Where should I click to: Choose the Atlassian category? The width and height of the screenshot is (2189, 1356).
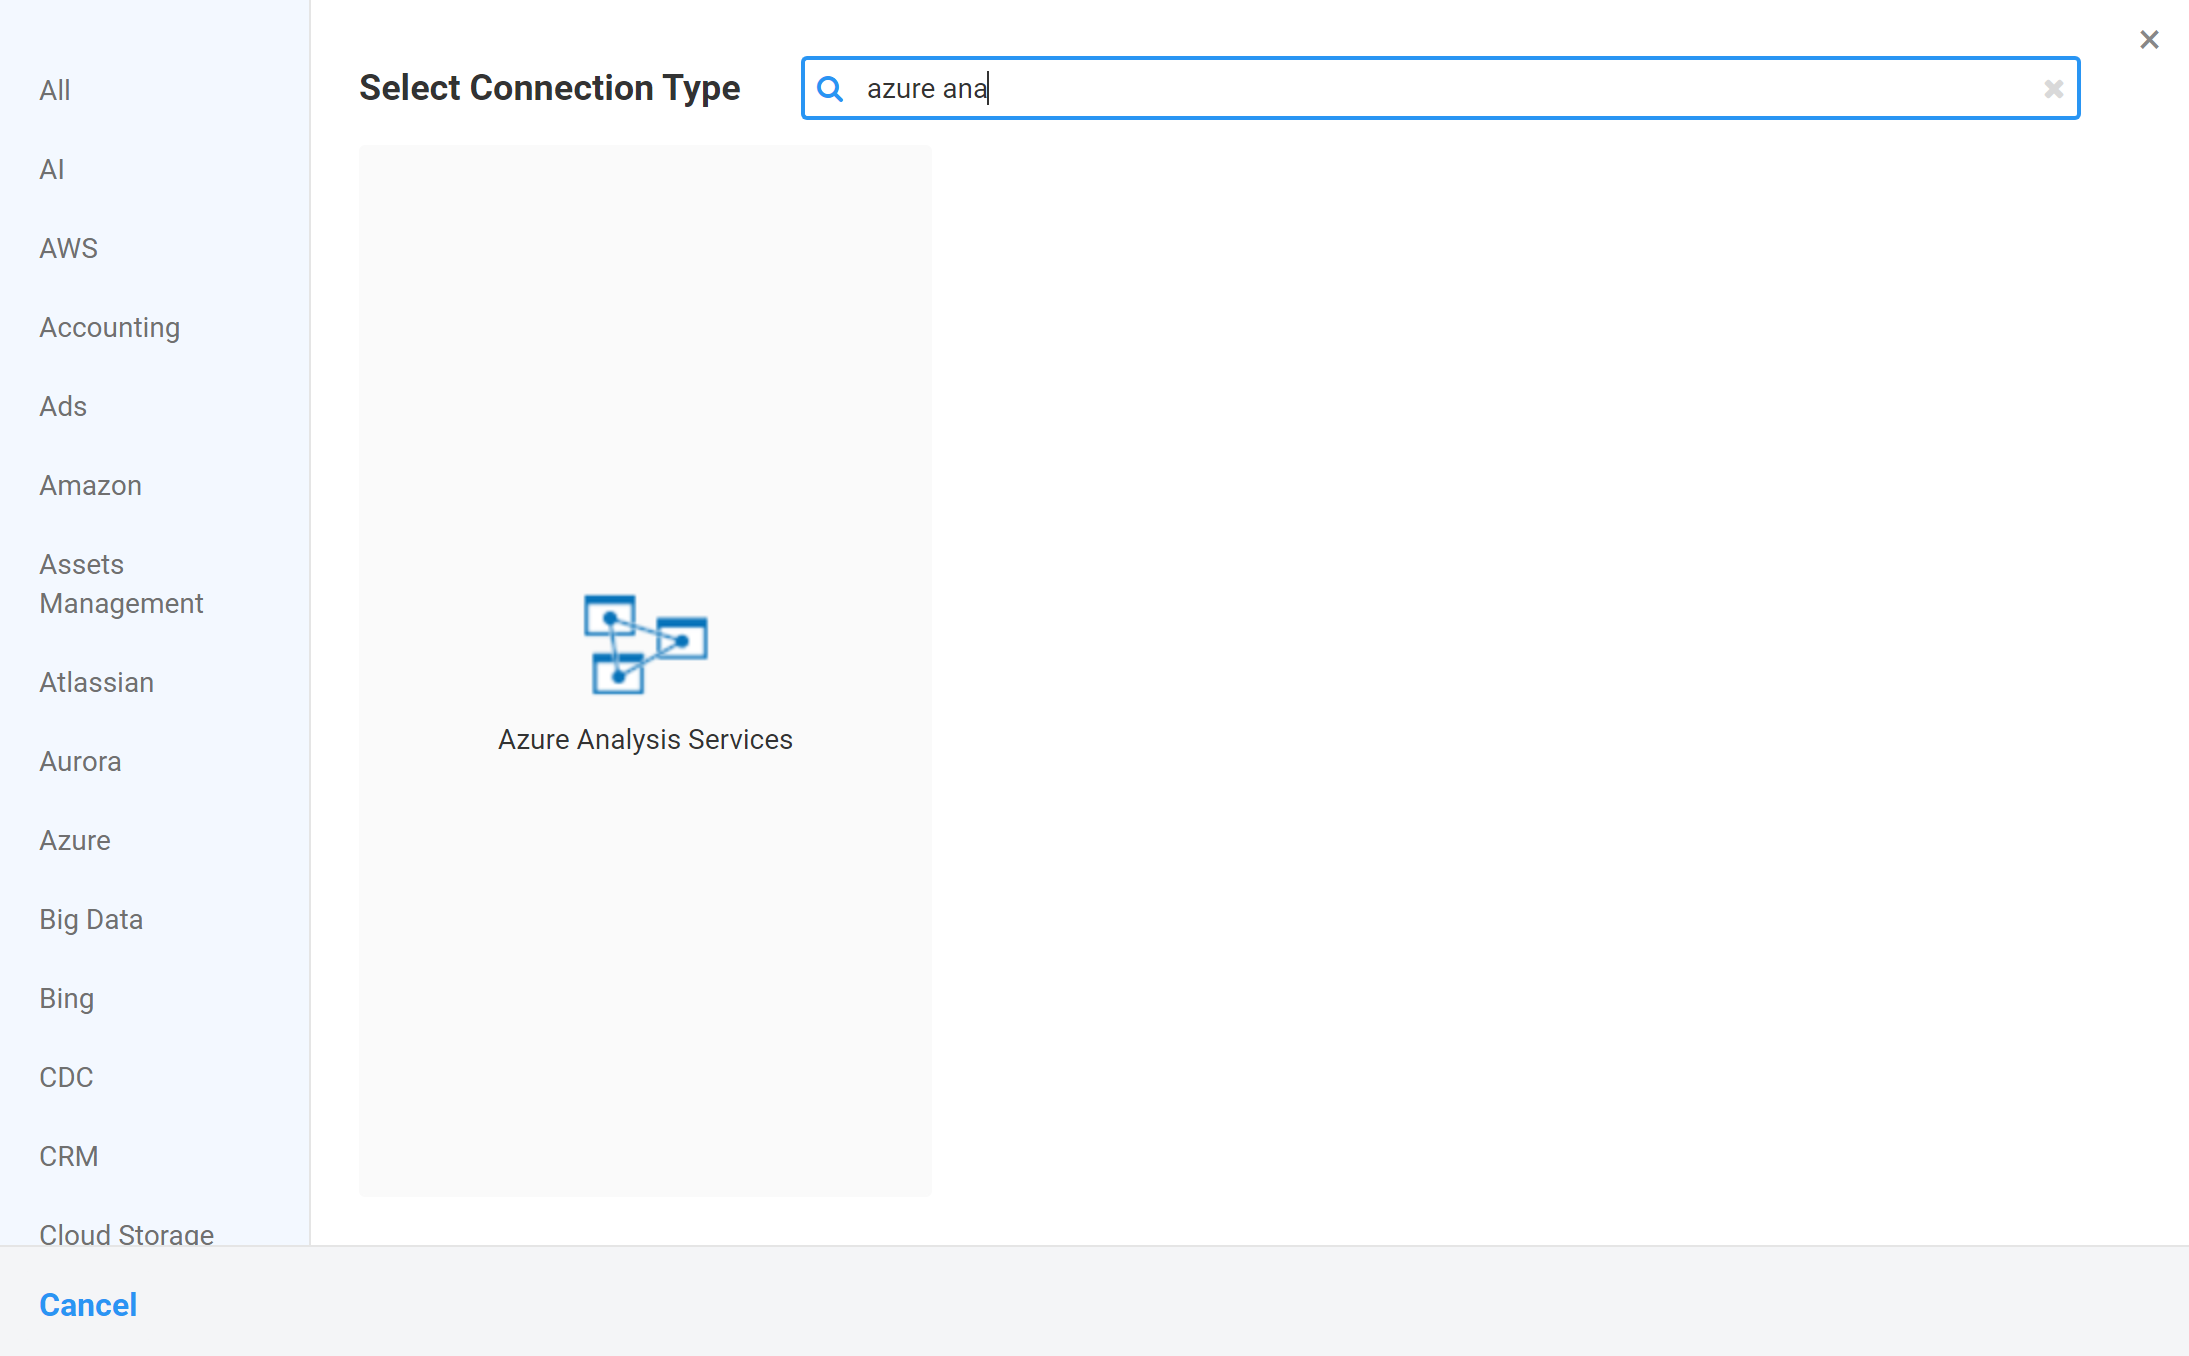97,682
